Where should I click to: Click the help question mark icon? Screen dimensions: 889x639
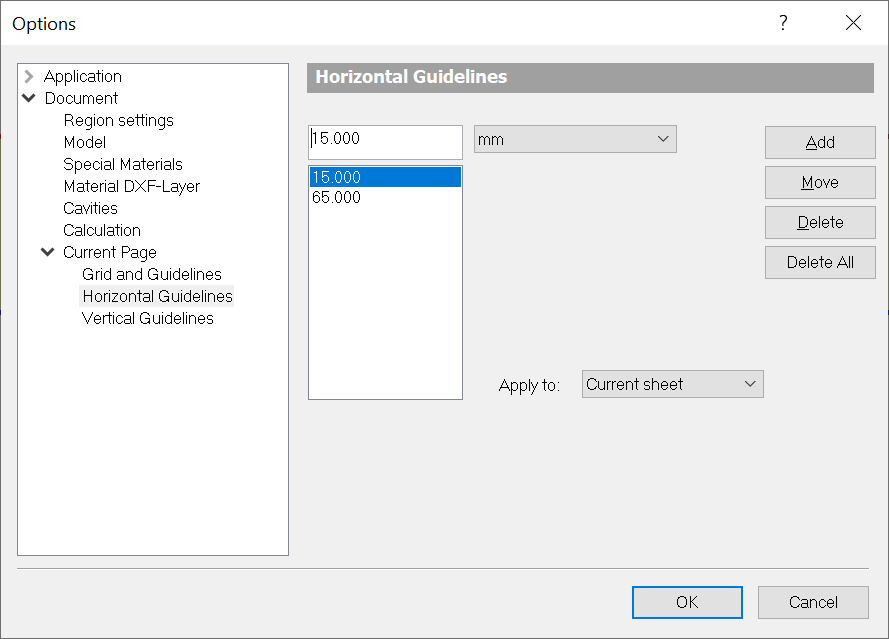pyautogui.click(x=783, y=23)
